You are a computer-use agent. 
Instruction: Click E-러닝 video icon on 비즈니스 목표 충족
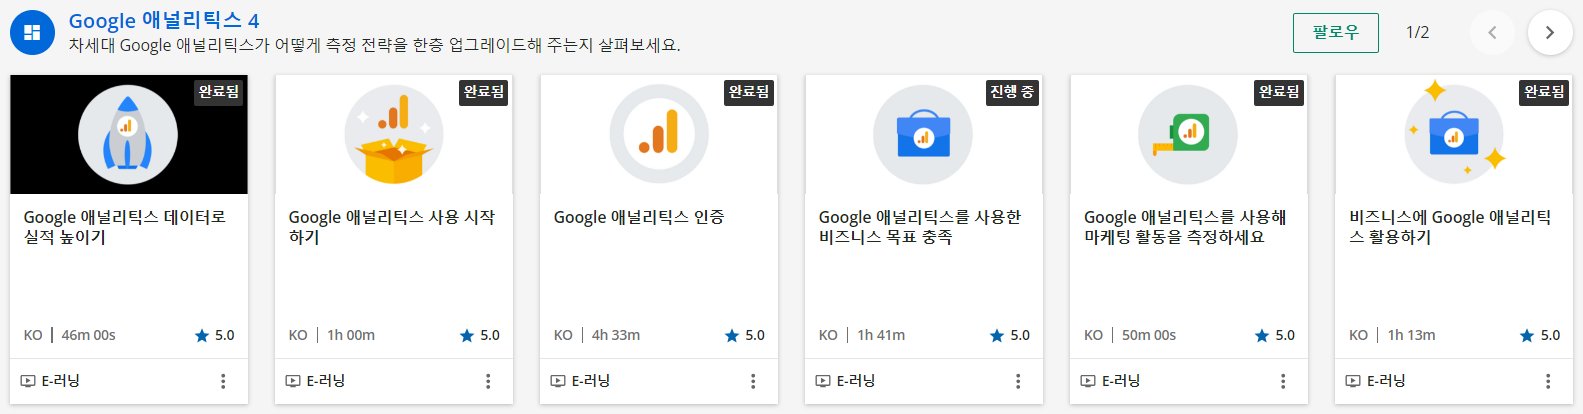coord(823,381)
